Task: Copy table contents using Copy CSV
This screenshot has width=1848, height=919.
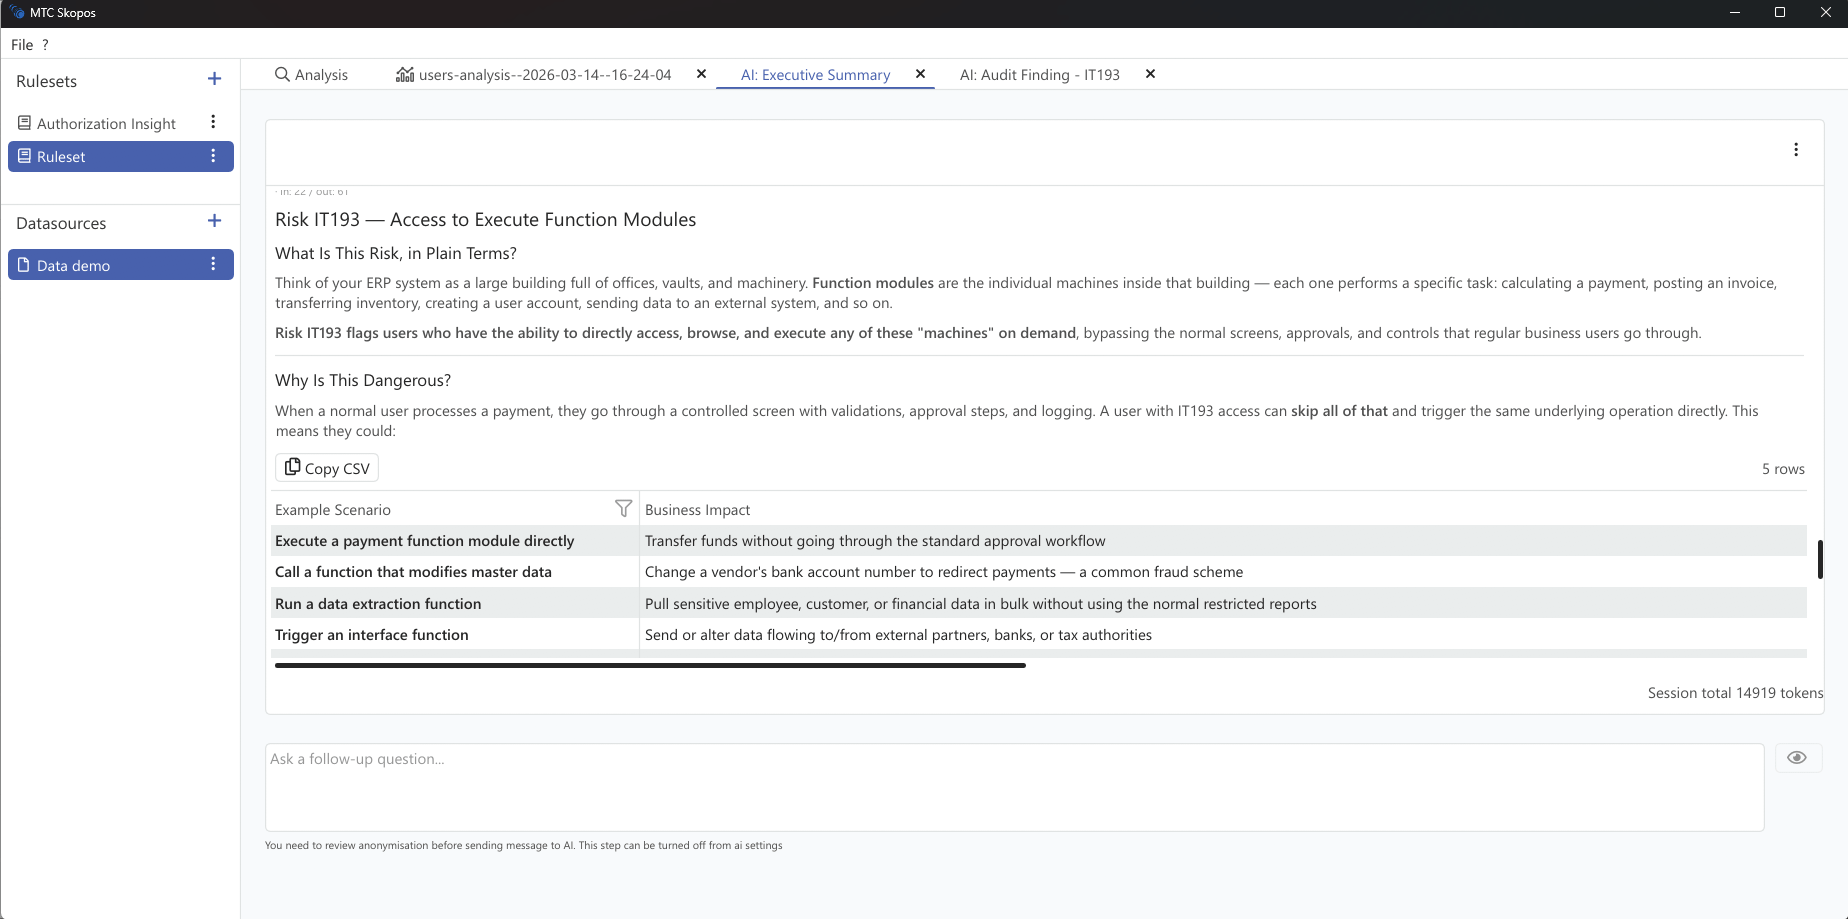Action: tap(326, 467)
